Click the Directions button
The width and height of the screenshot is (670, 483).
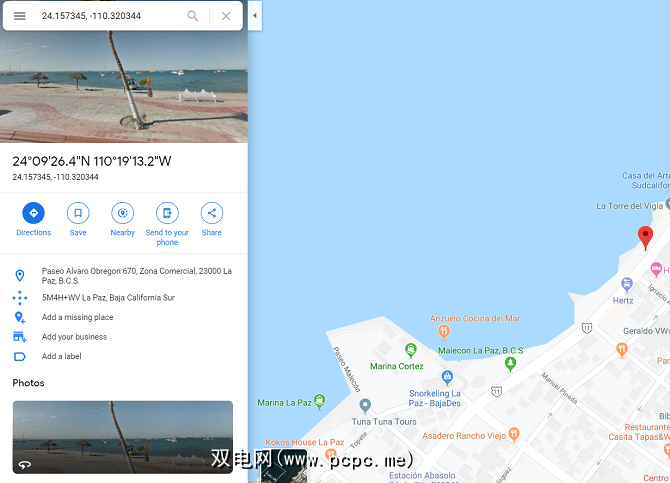[x=33, y=219]
